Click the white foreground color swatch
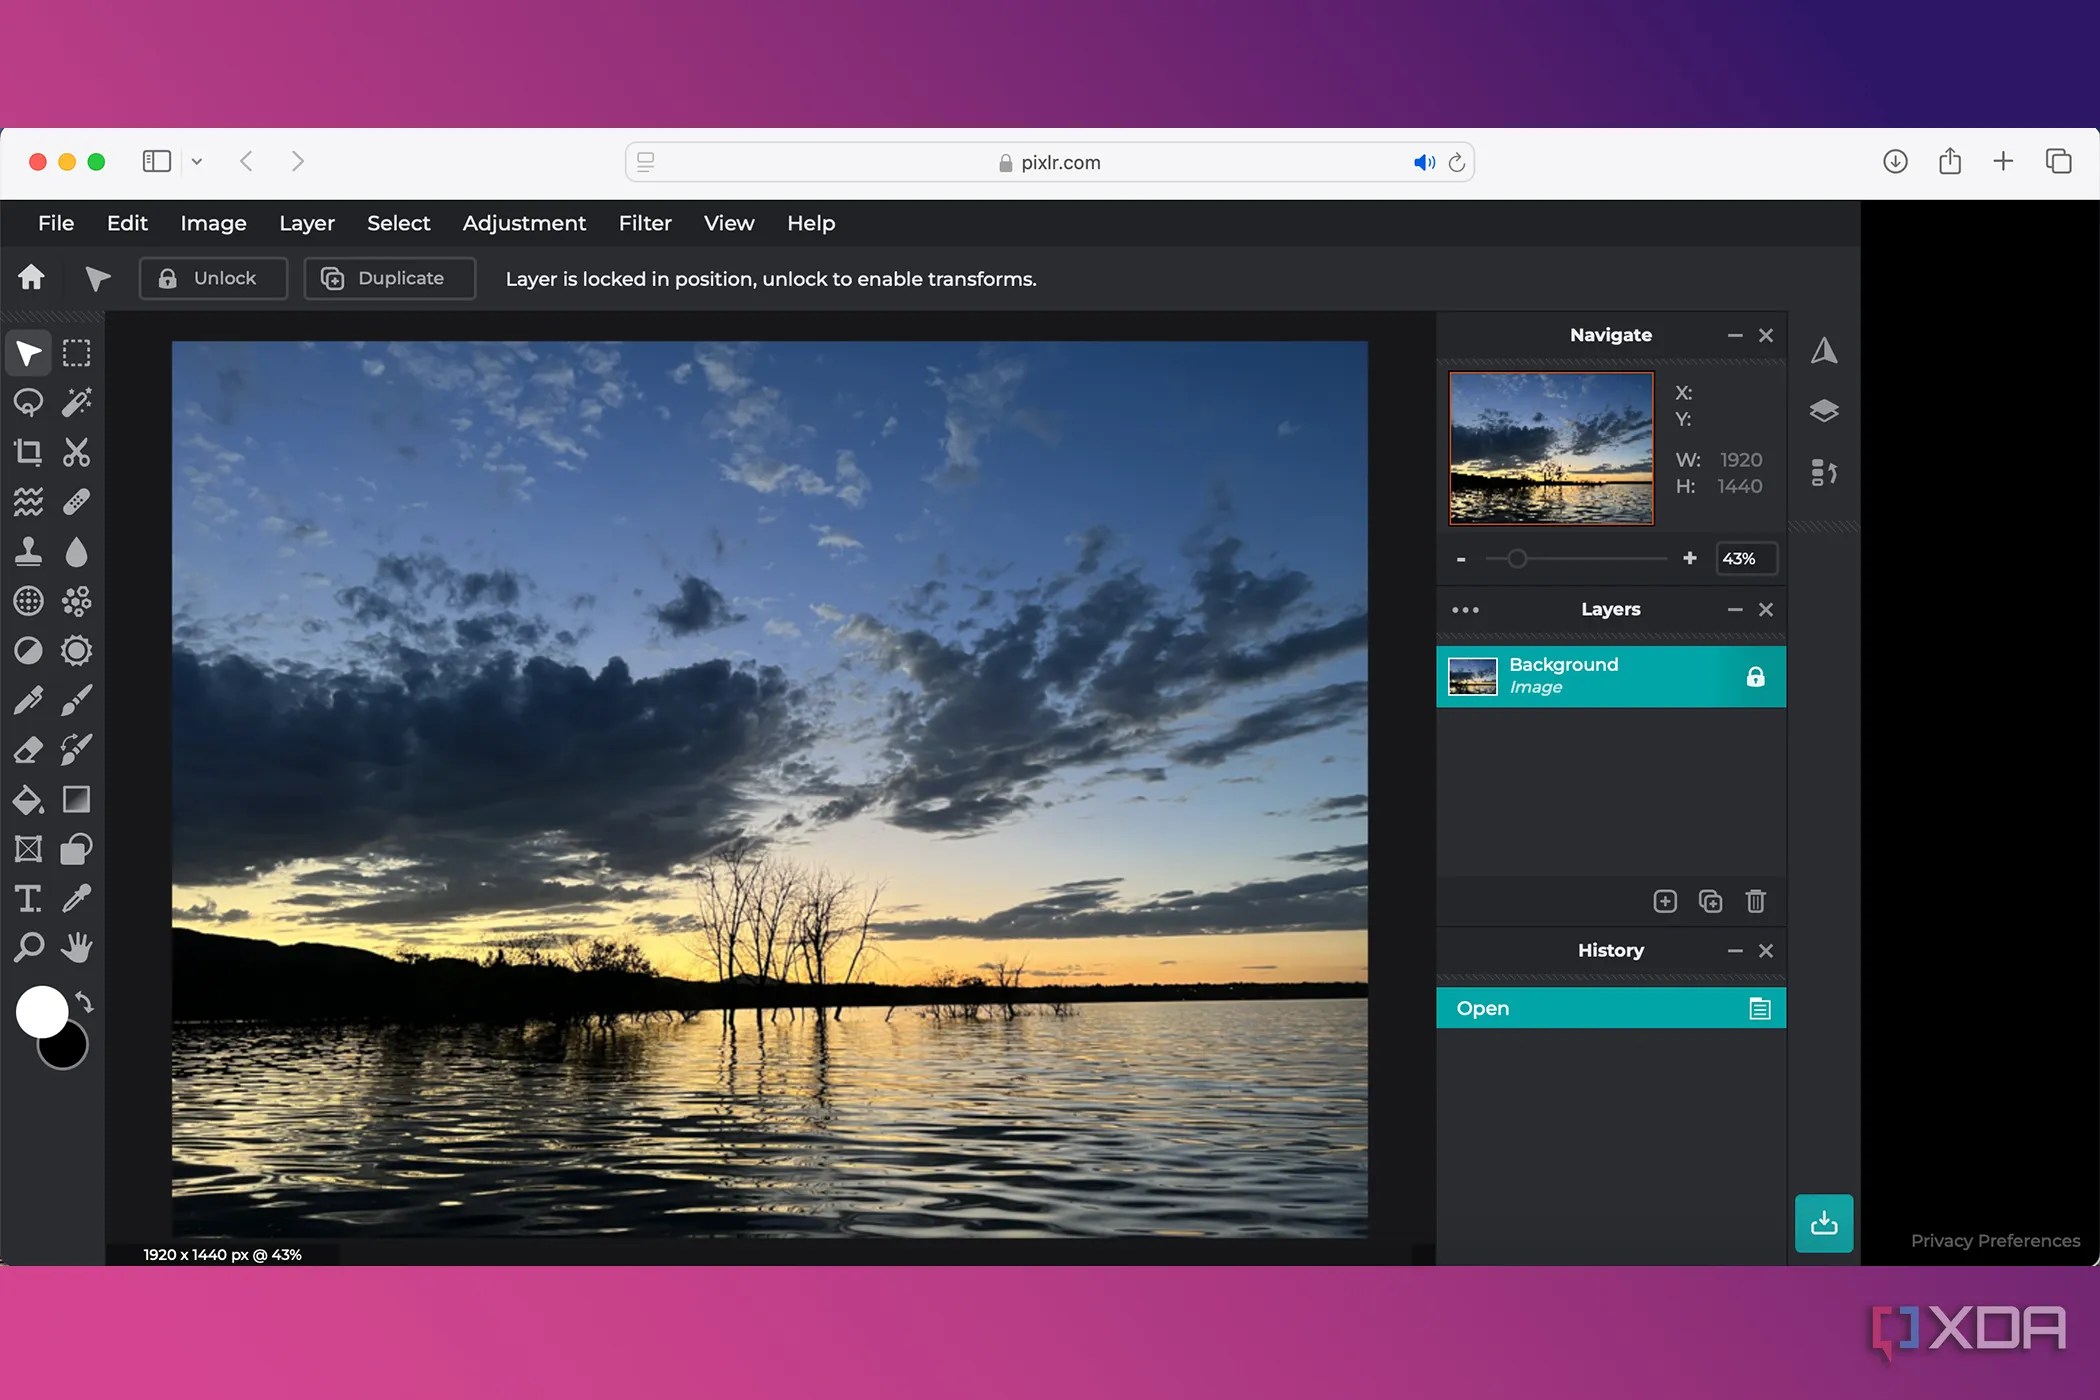Image resolution: width=2100 pixels, height=1400 pixels. 42,1012
